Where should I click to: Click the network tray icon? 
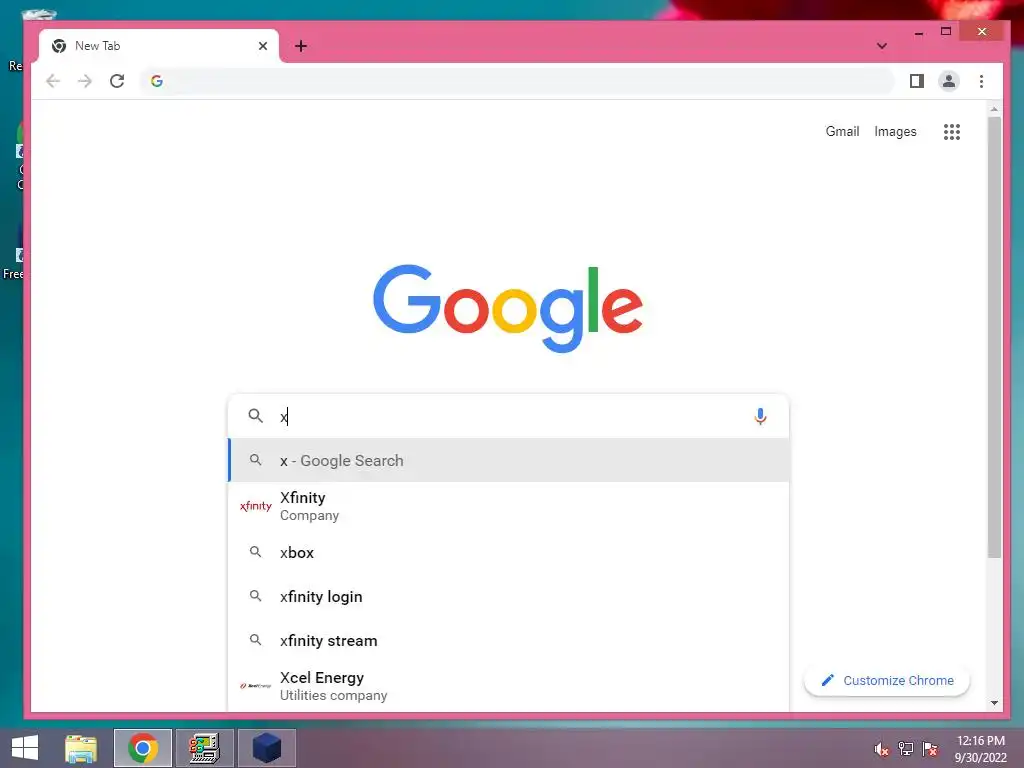tap(906, 749)
